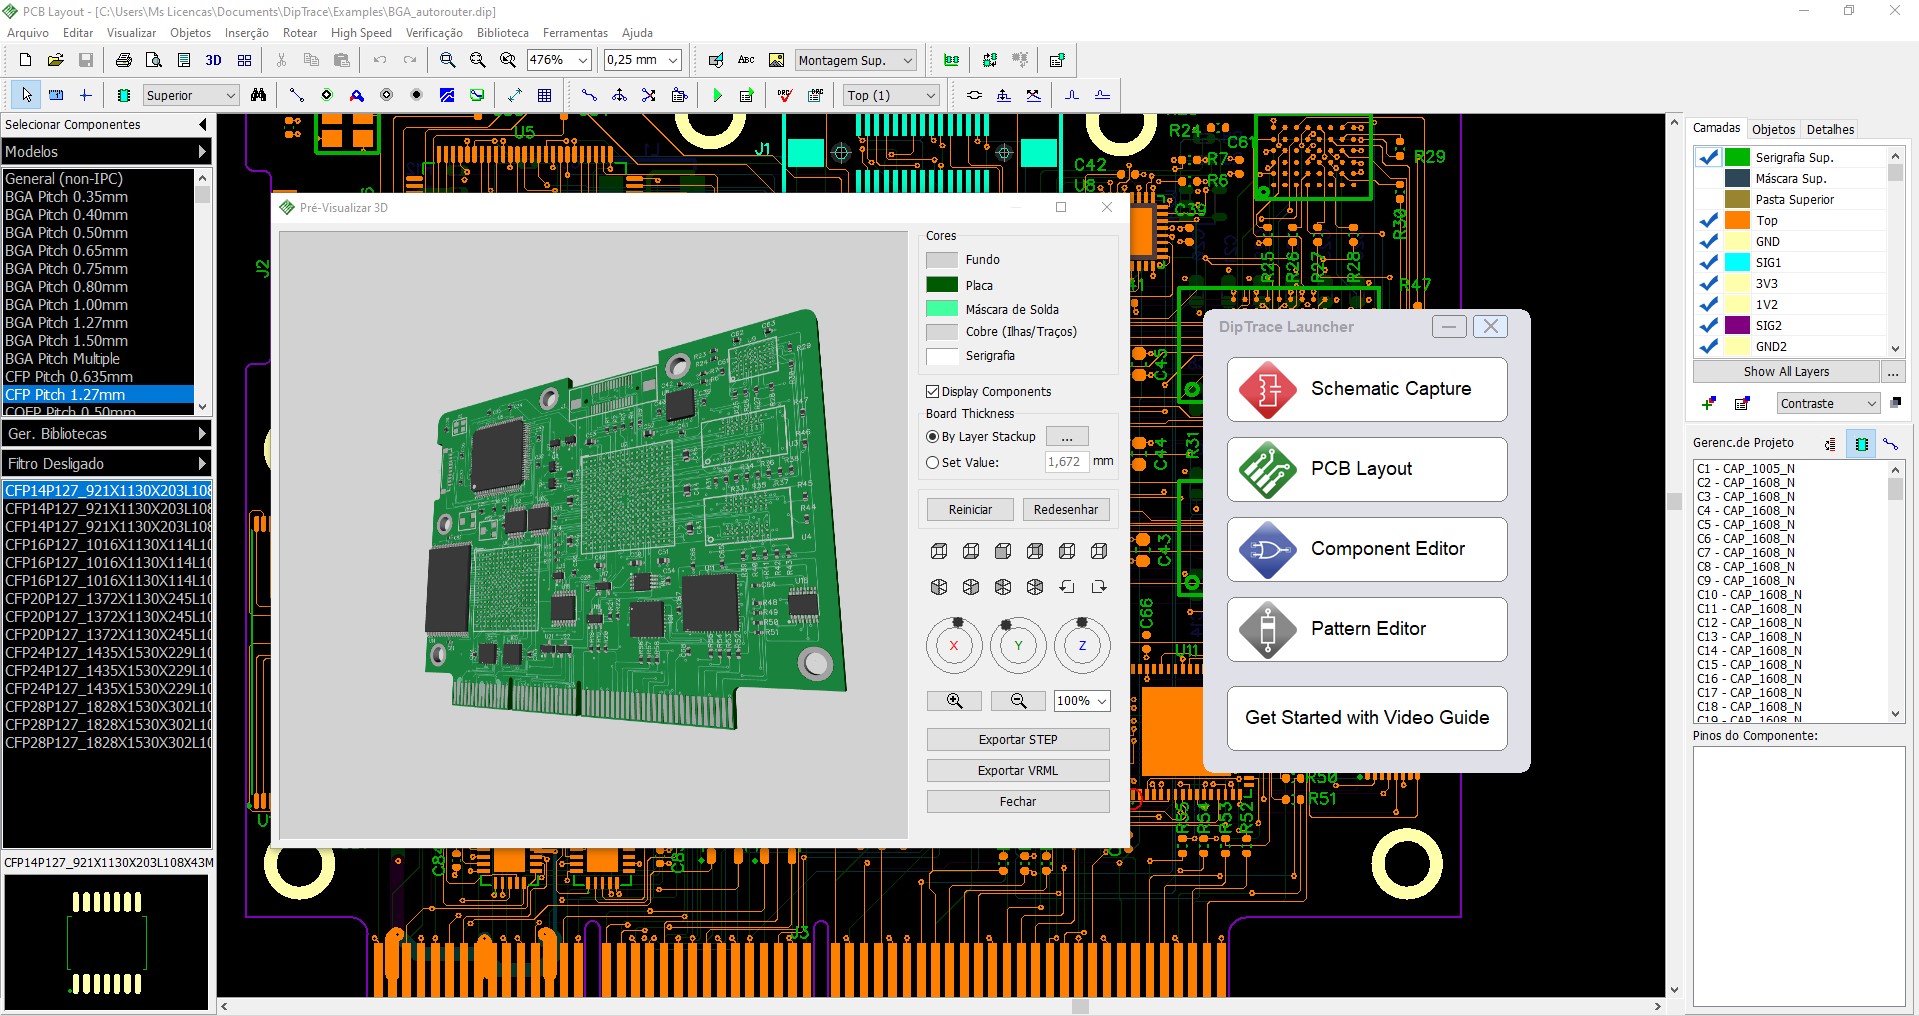1919x1016 pixels.
Task: Open the Ferramentas menu
Action: [x=575, y=33]
